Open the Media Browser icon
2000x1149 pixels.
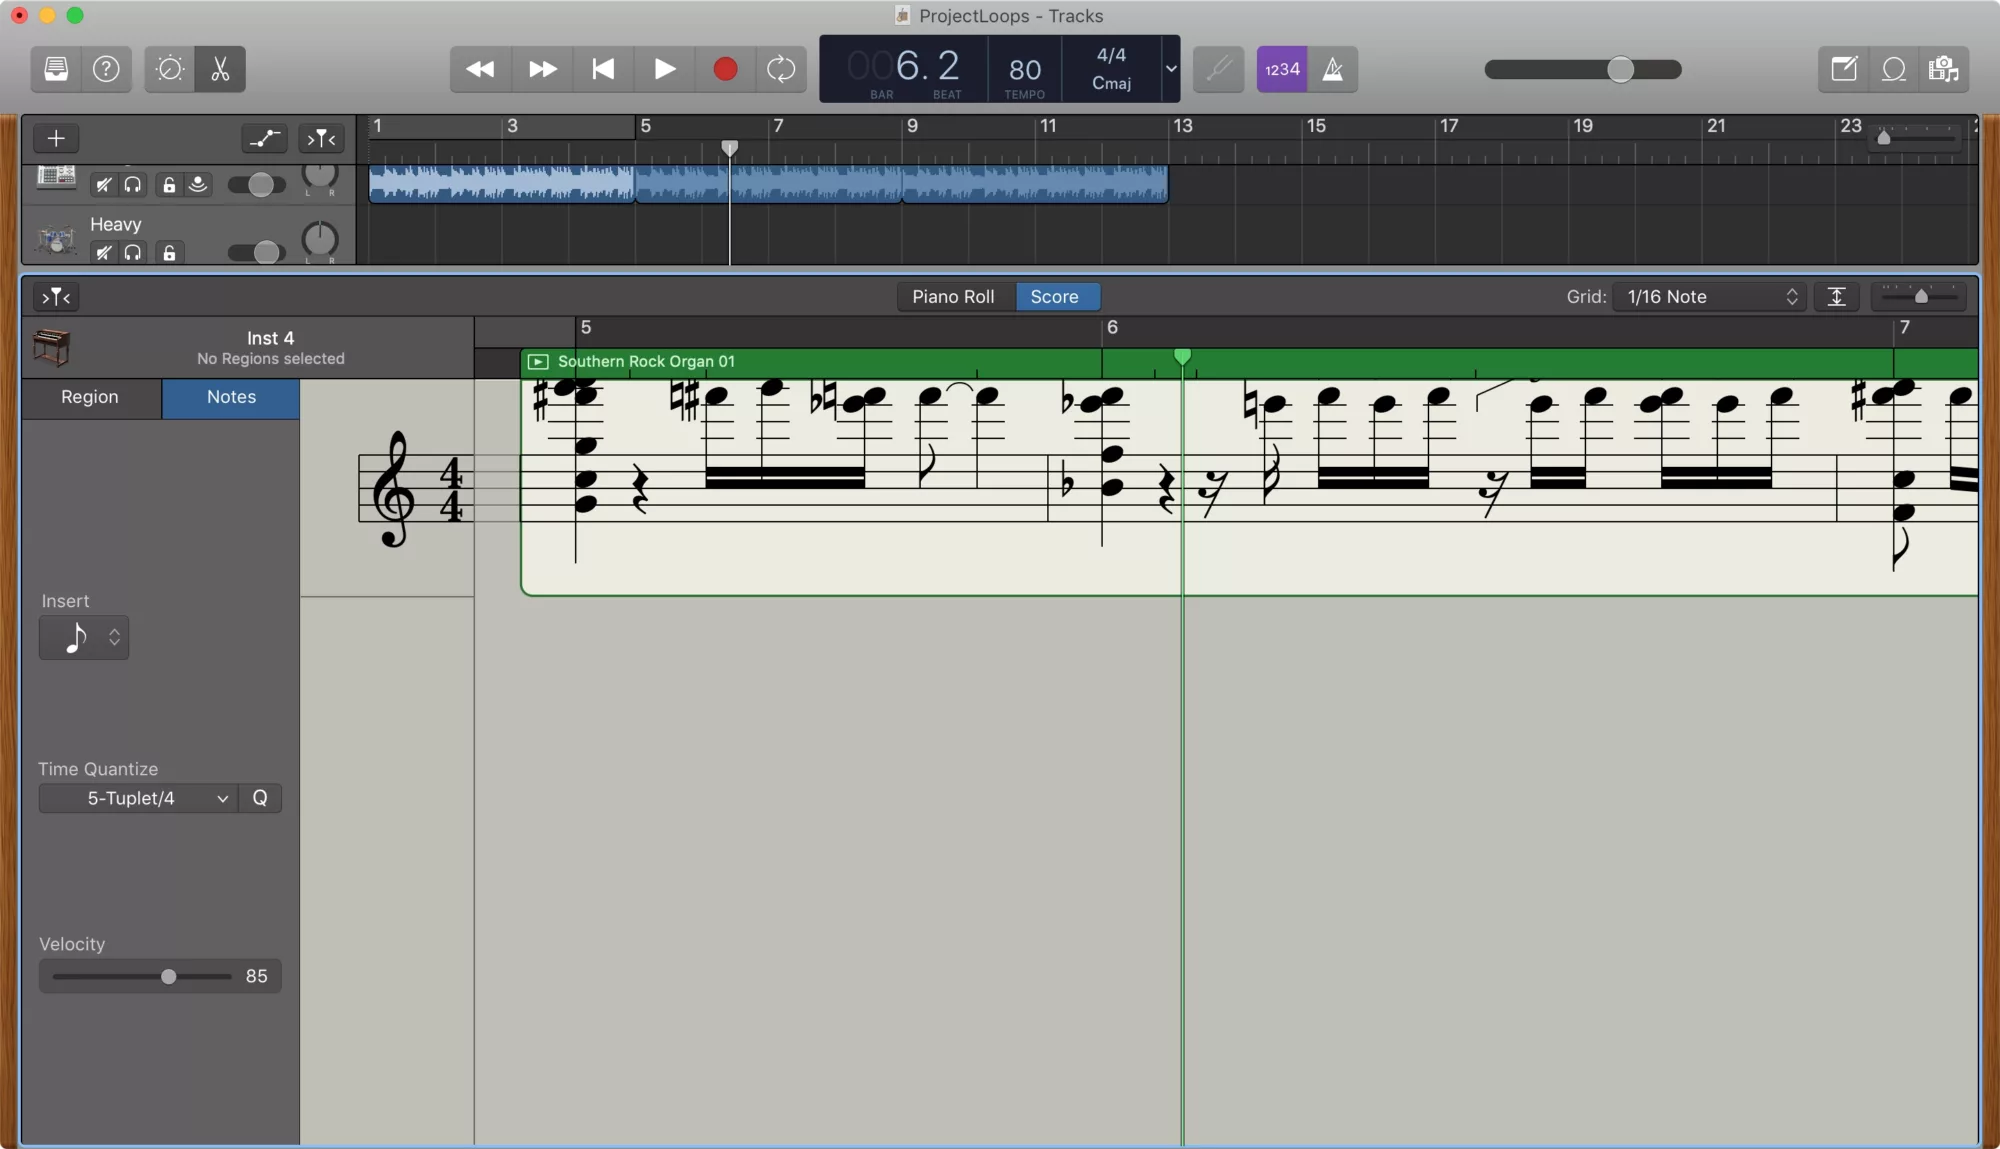[1943, 69]
